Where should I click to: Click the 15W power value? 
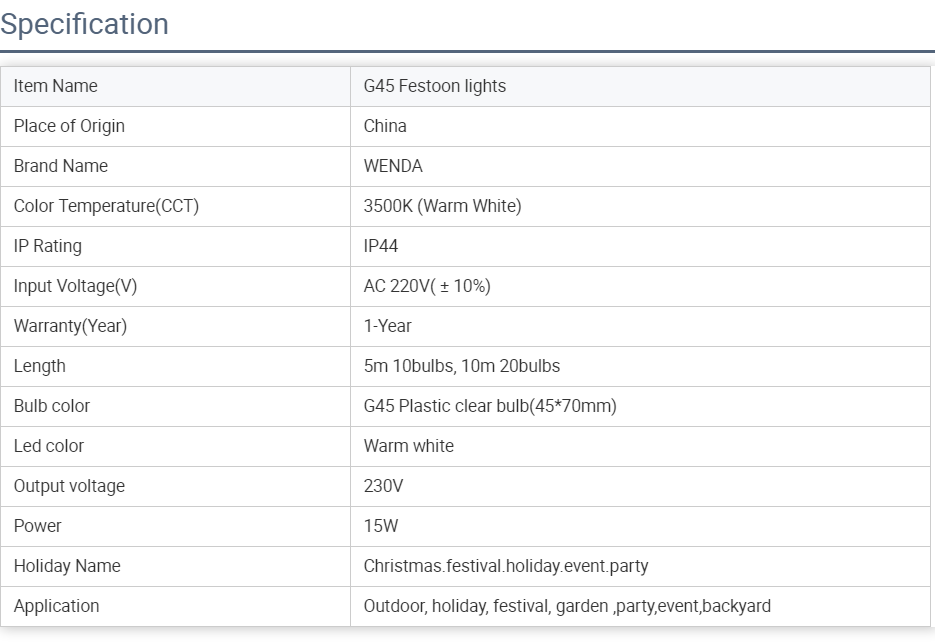point(381,526)
